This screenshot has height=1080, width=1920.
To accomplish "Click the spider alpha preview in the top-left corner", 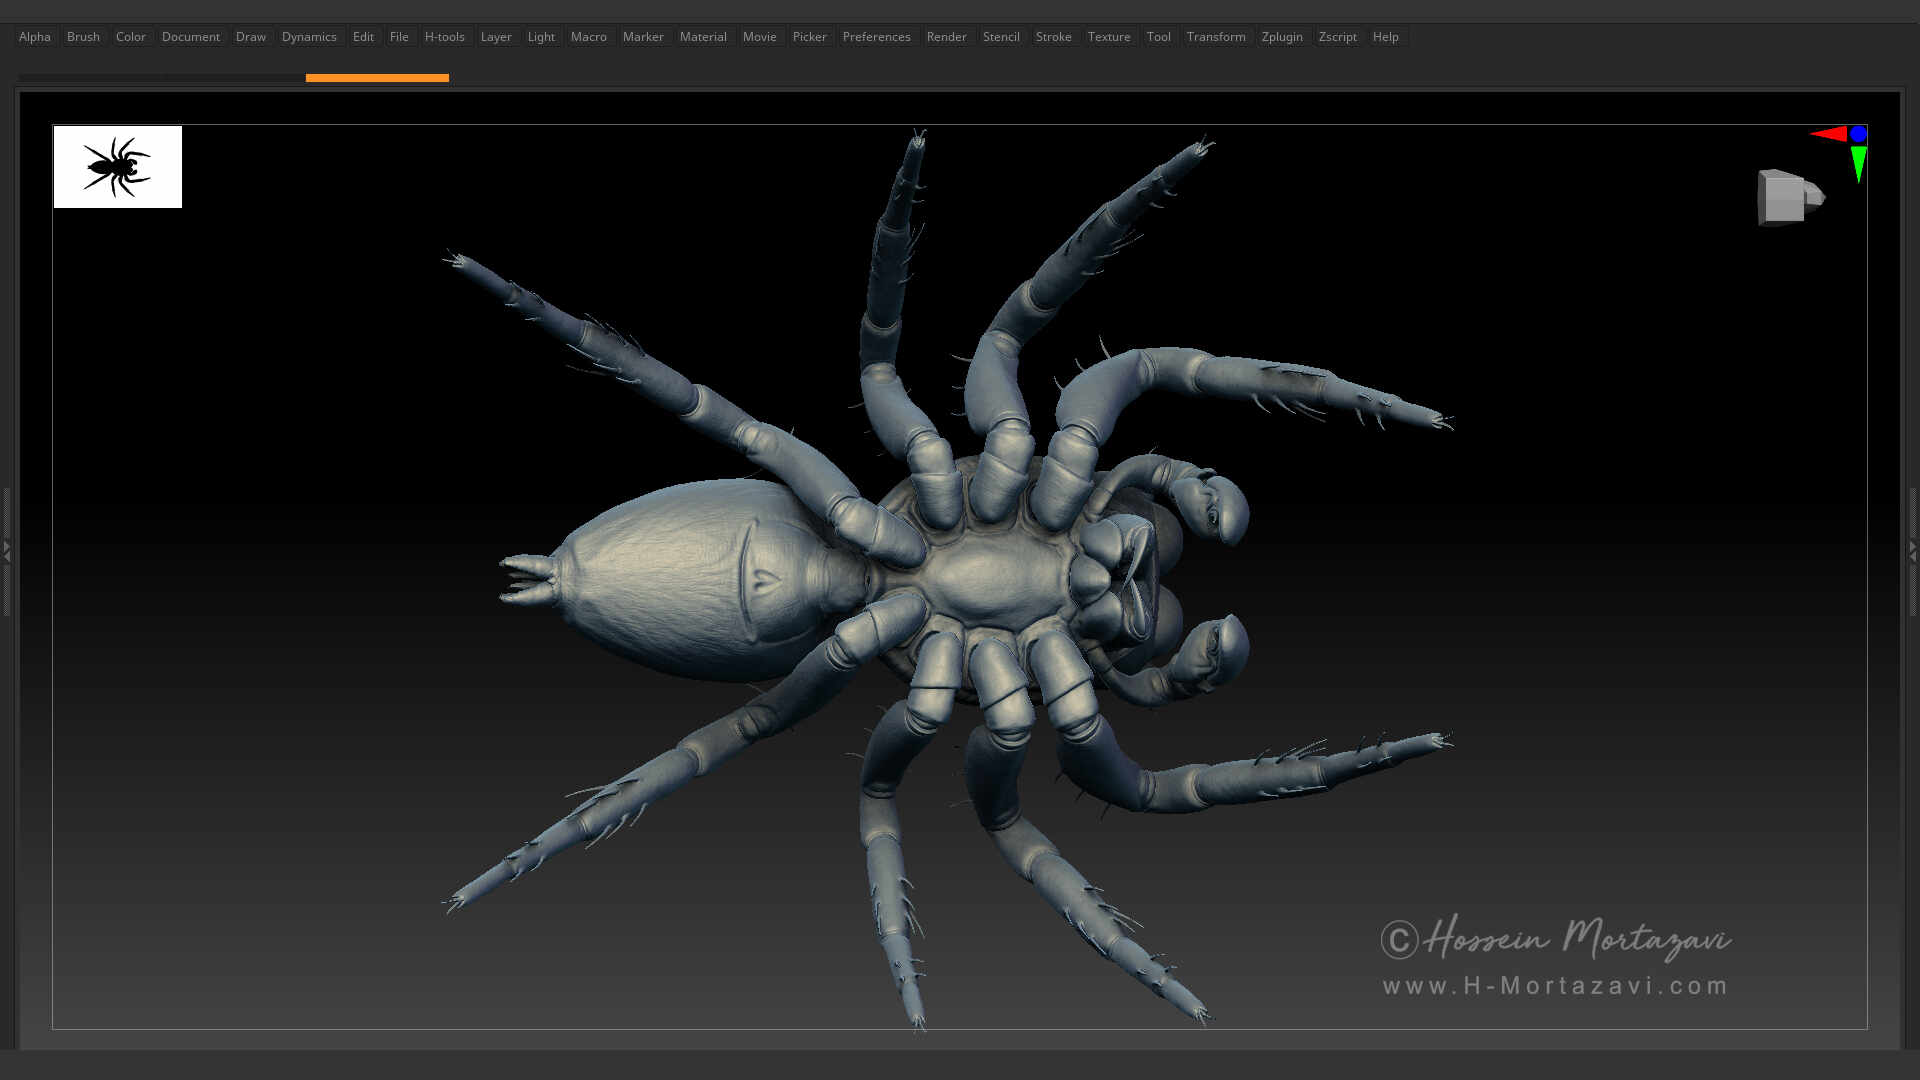I will coord(117,167).
